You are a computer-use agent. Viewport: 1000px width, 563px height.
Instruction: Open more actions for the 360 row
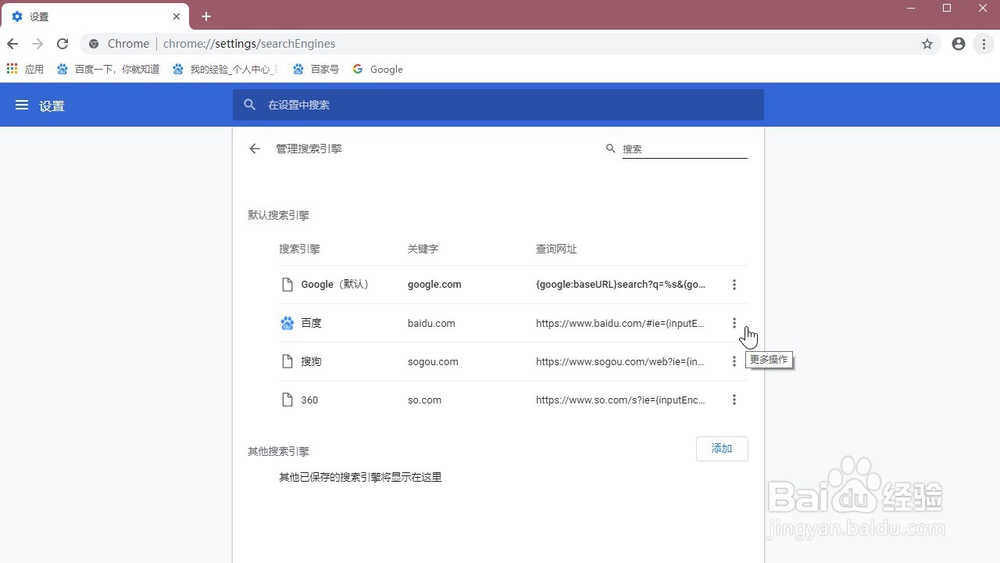(734, 400)
